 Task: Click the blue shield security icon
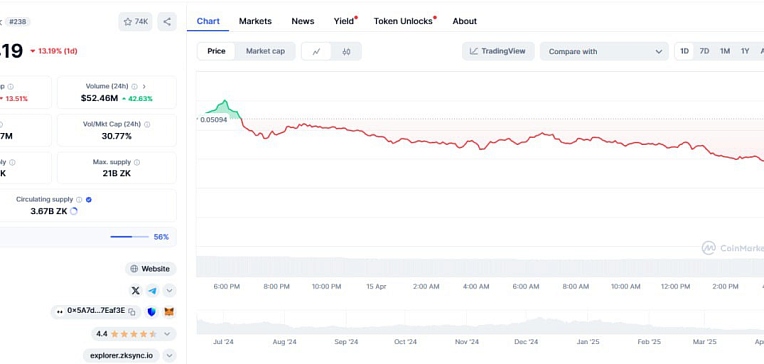coord(152,312)
